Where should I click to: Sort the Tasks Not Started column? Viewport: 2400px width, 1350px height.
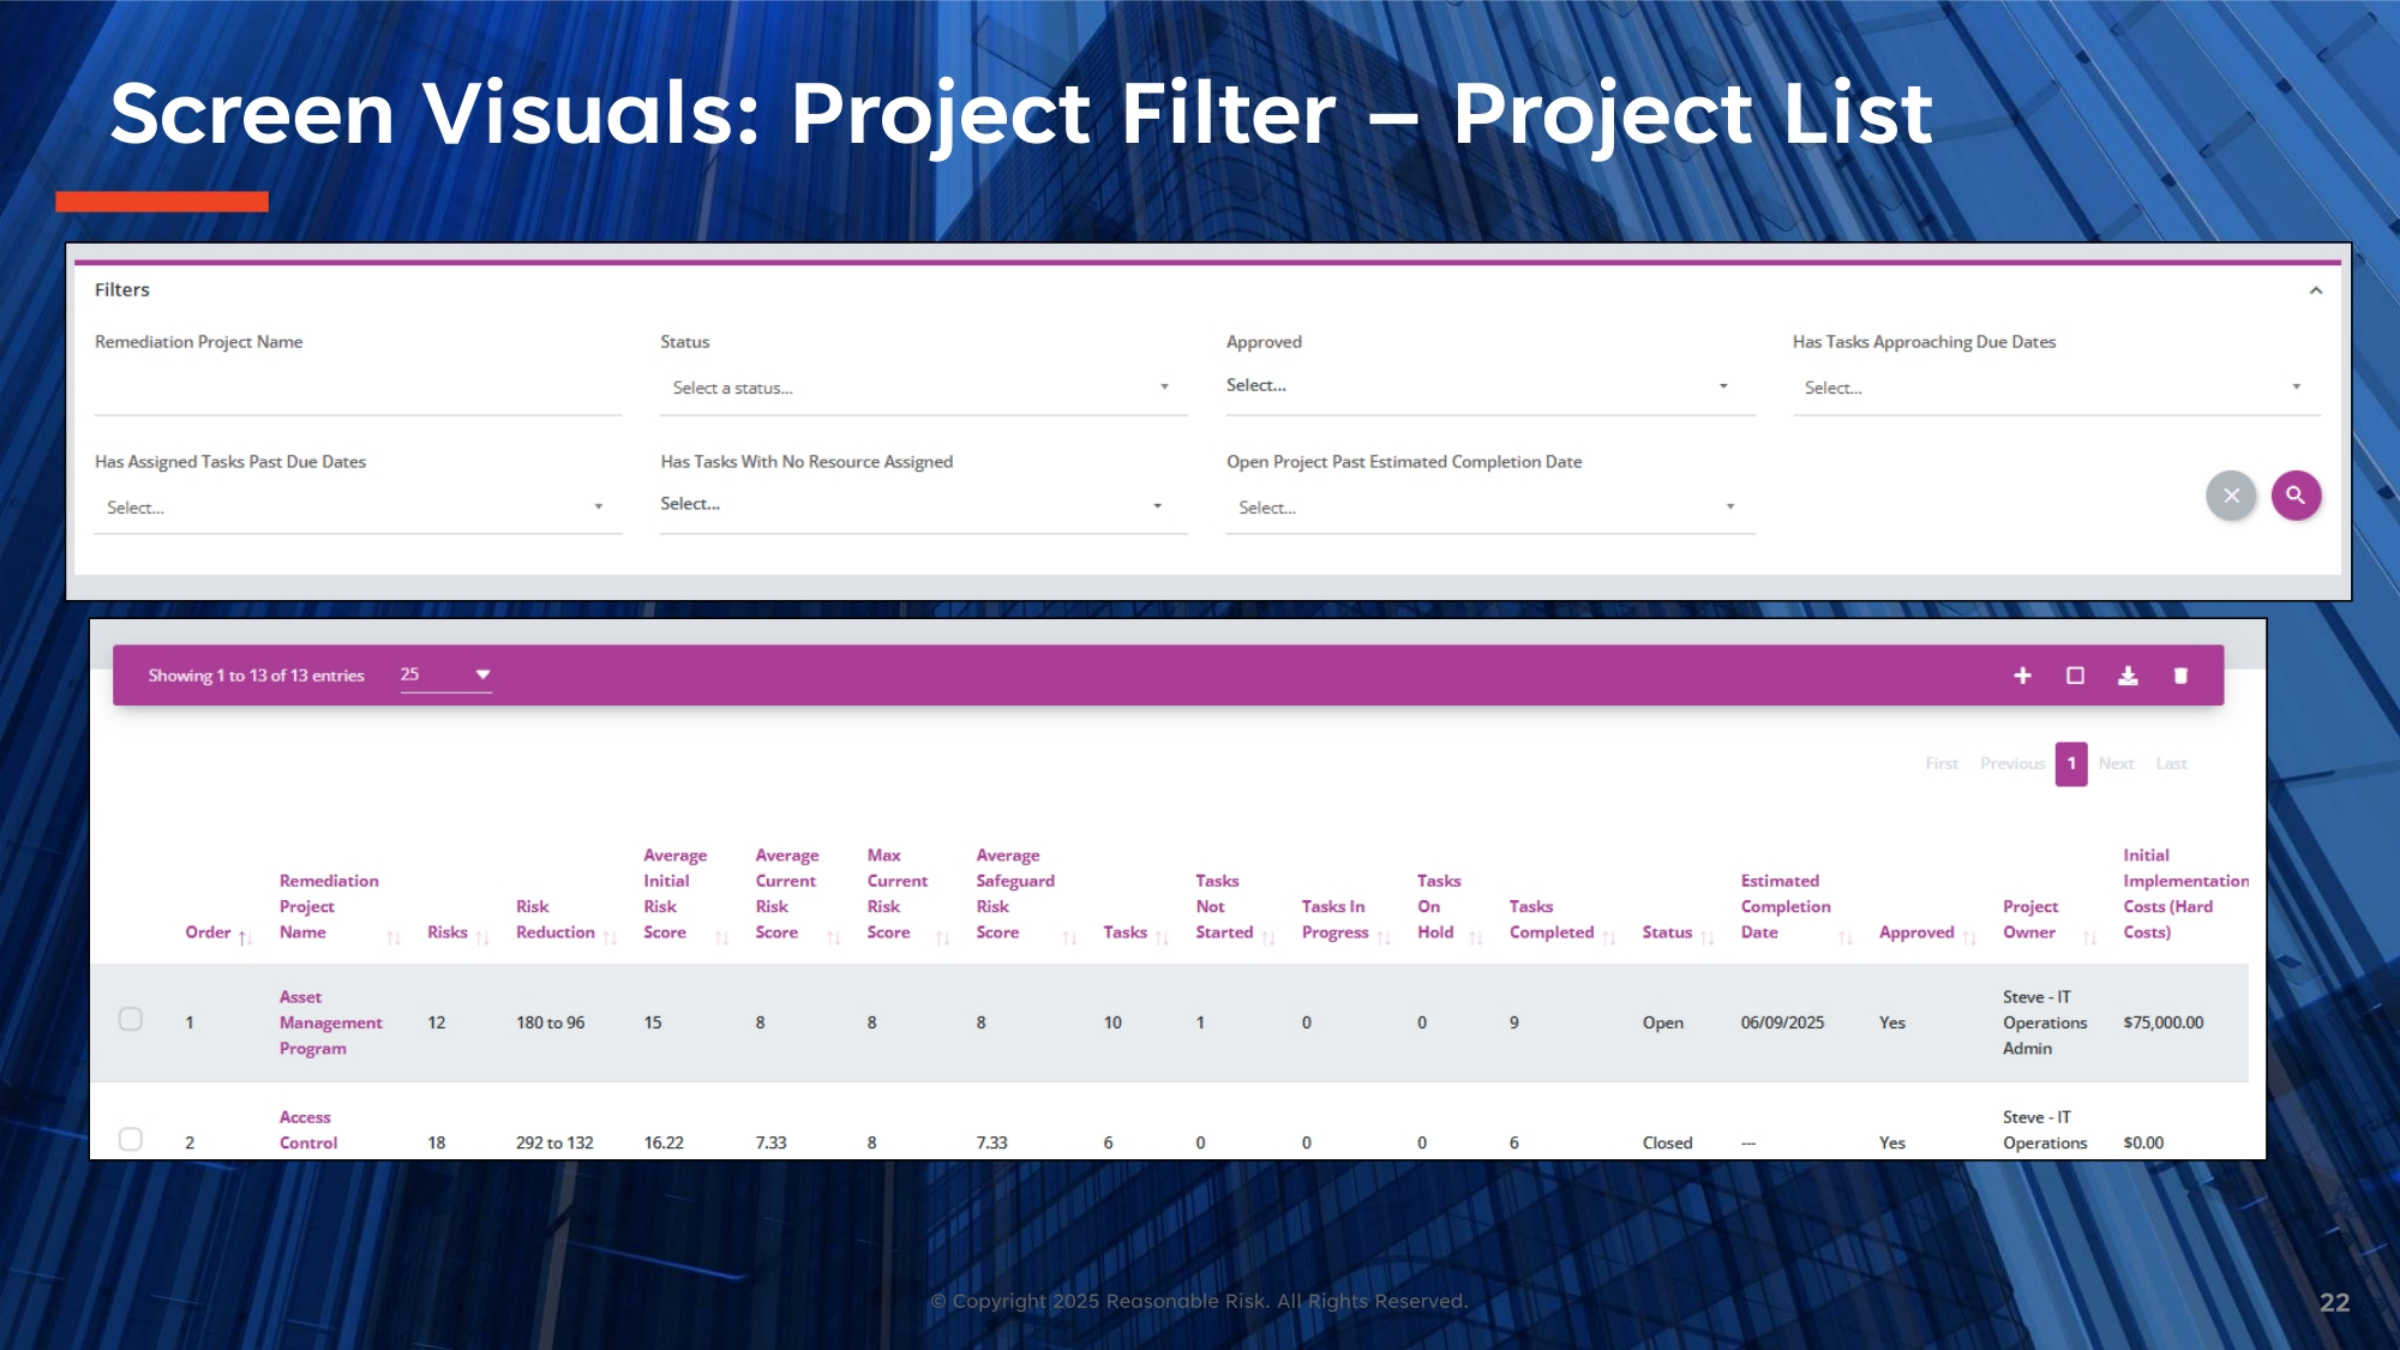[x=1268, y=937]
